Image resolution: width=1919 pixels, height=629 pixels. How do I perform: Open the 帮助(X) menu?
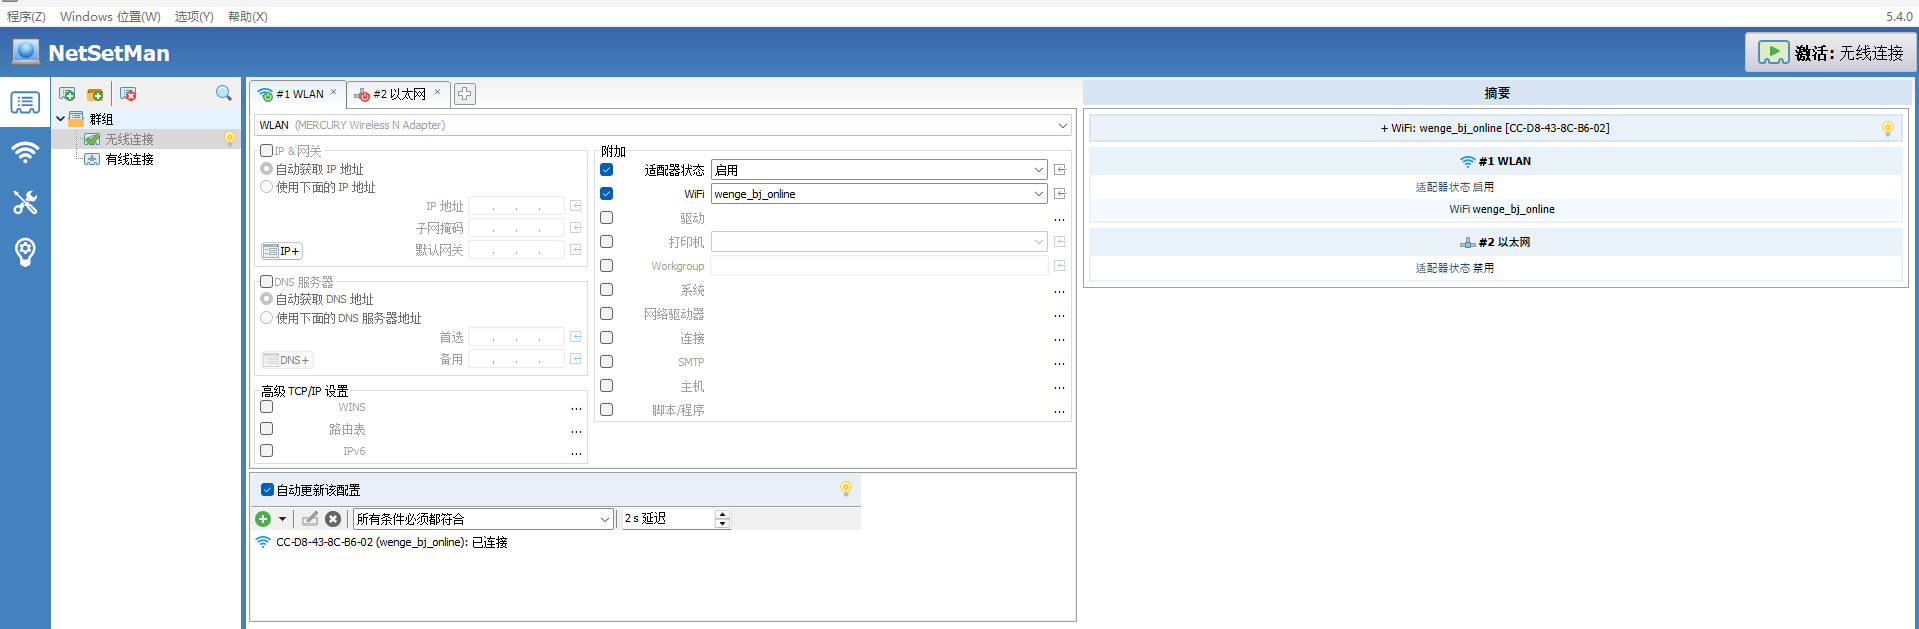[247, 17]
